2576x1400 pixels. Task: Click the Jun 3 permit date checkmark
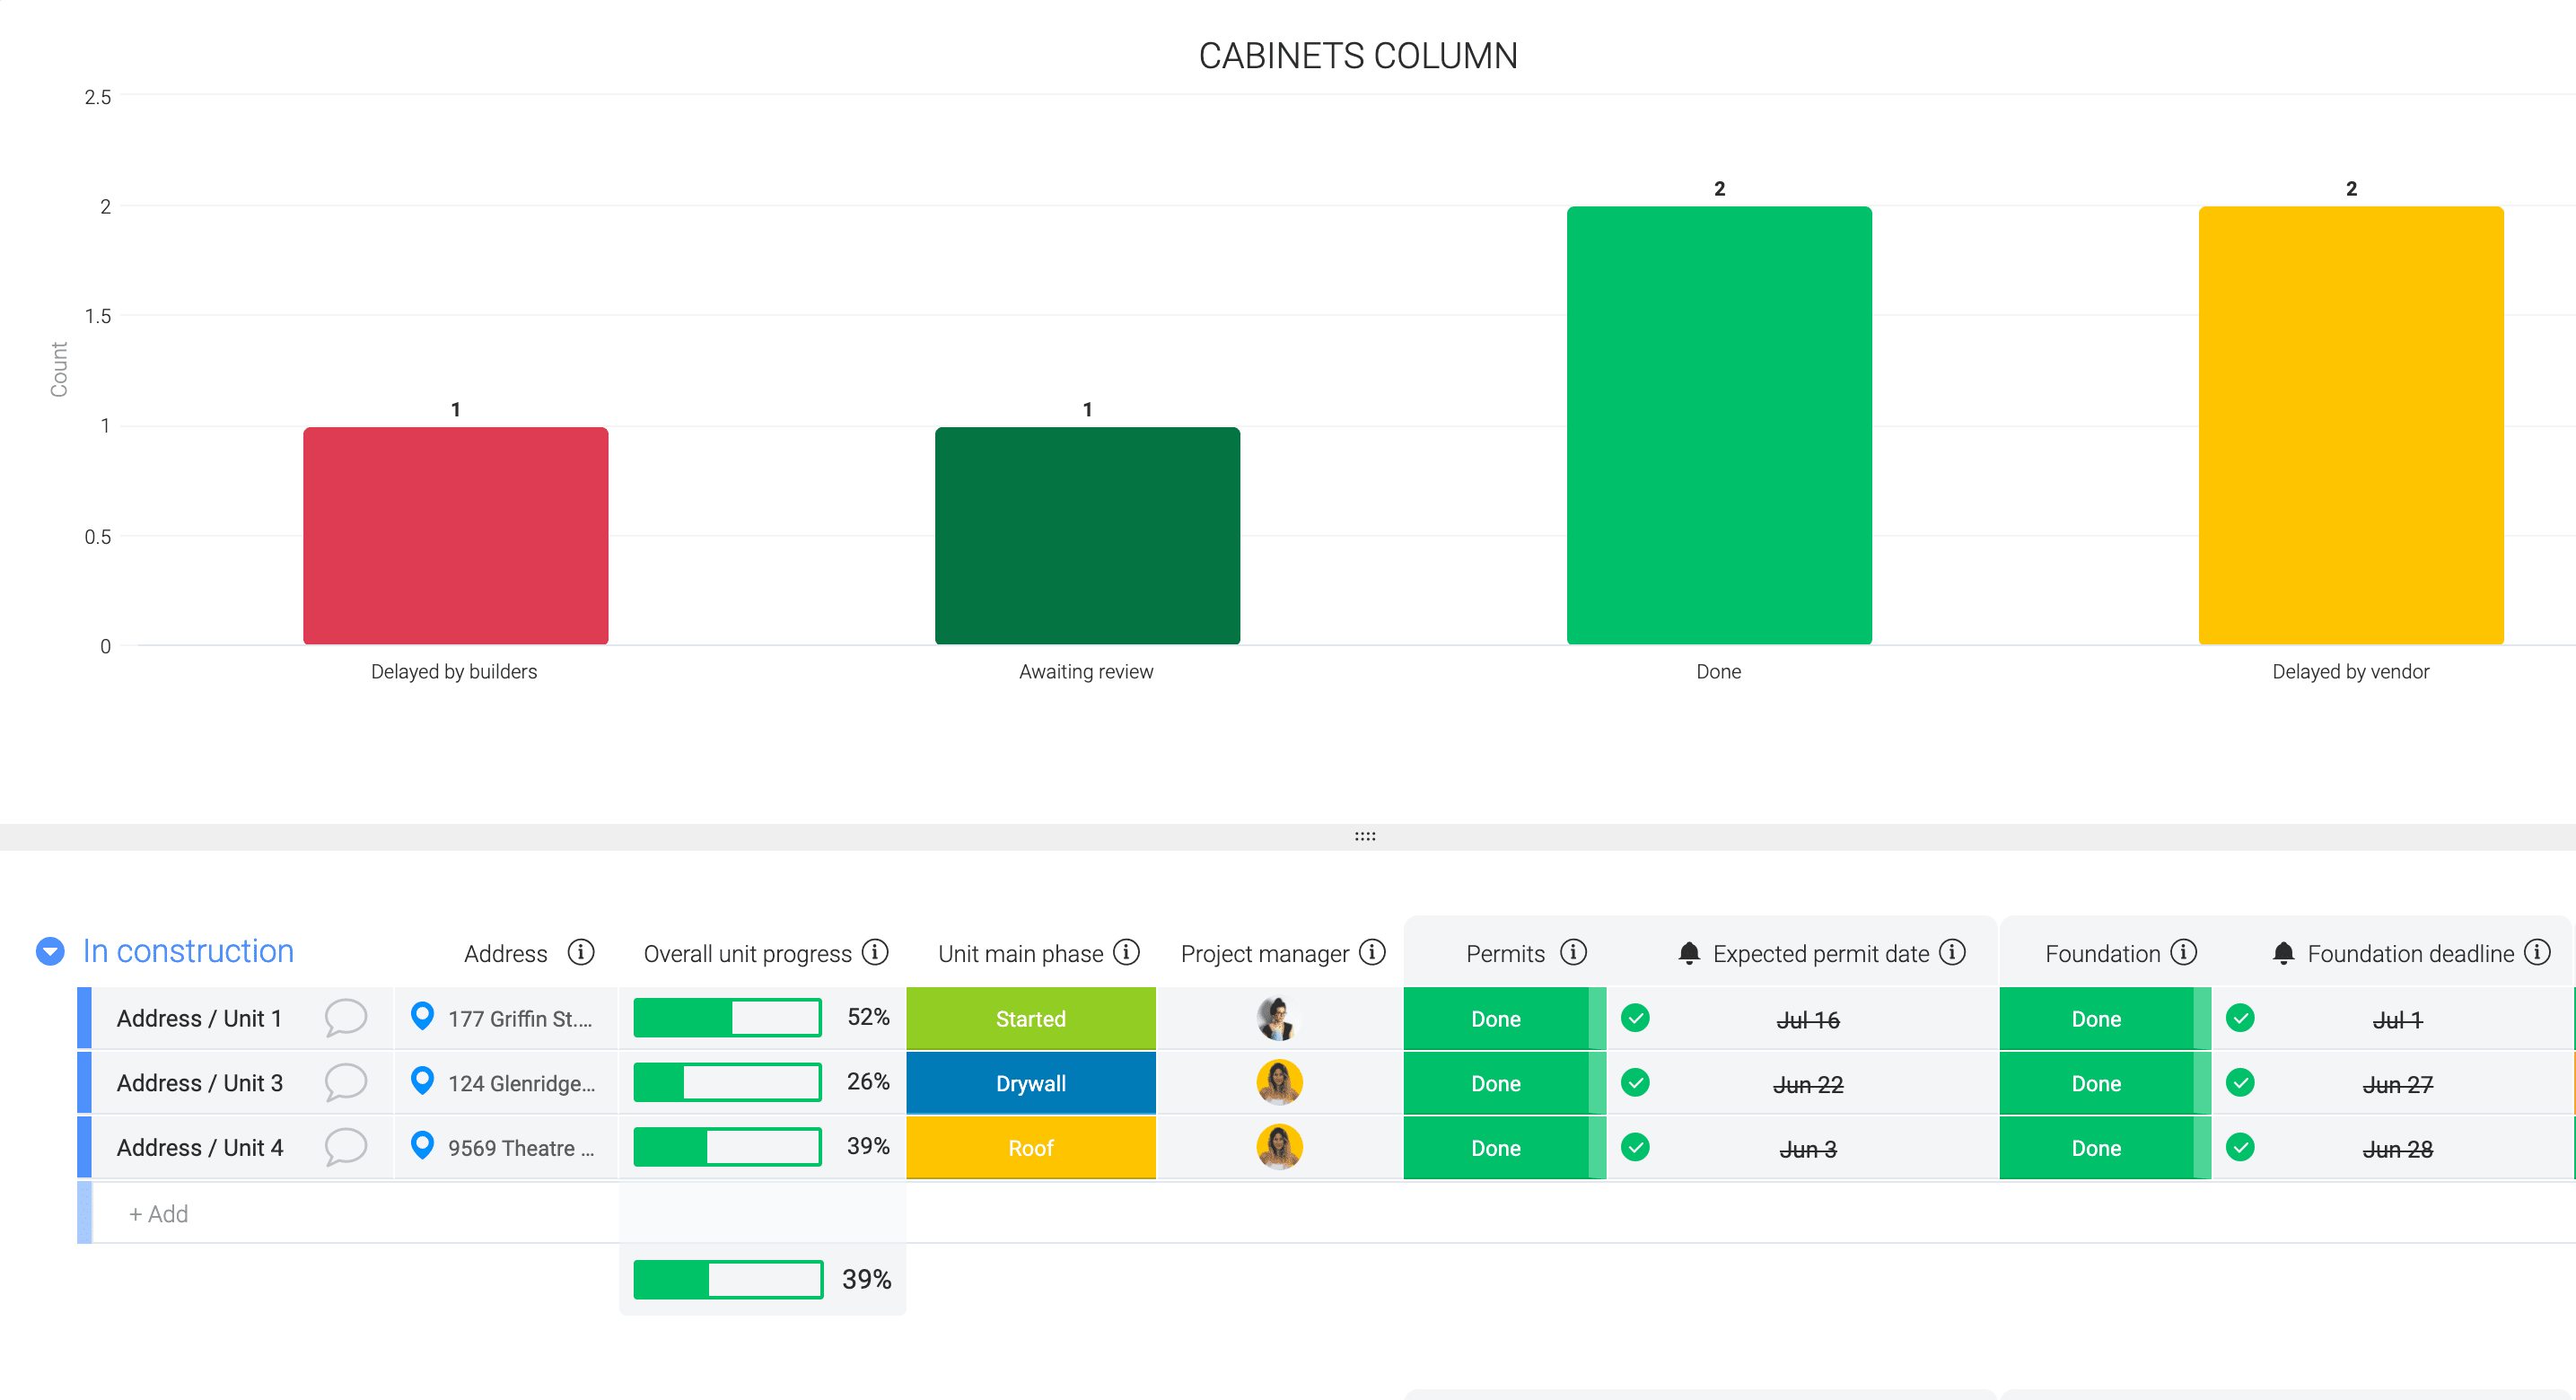pos(1636,1147)
